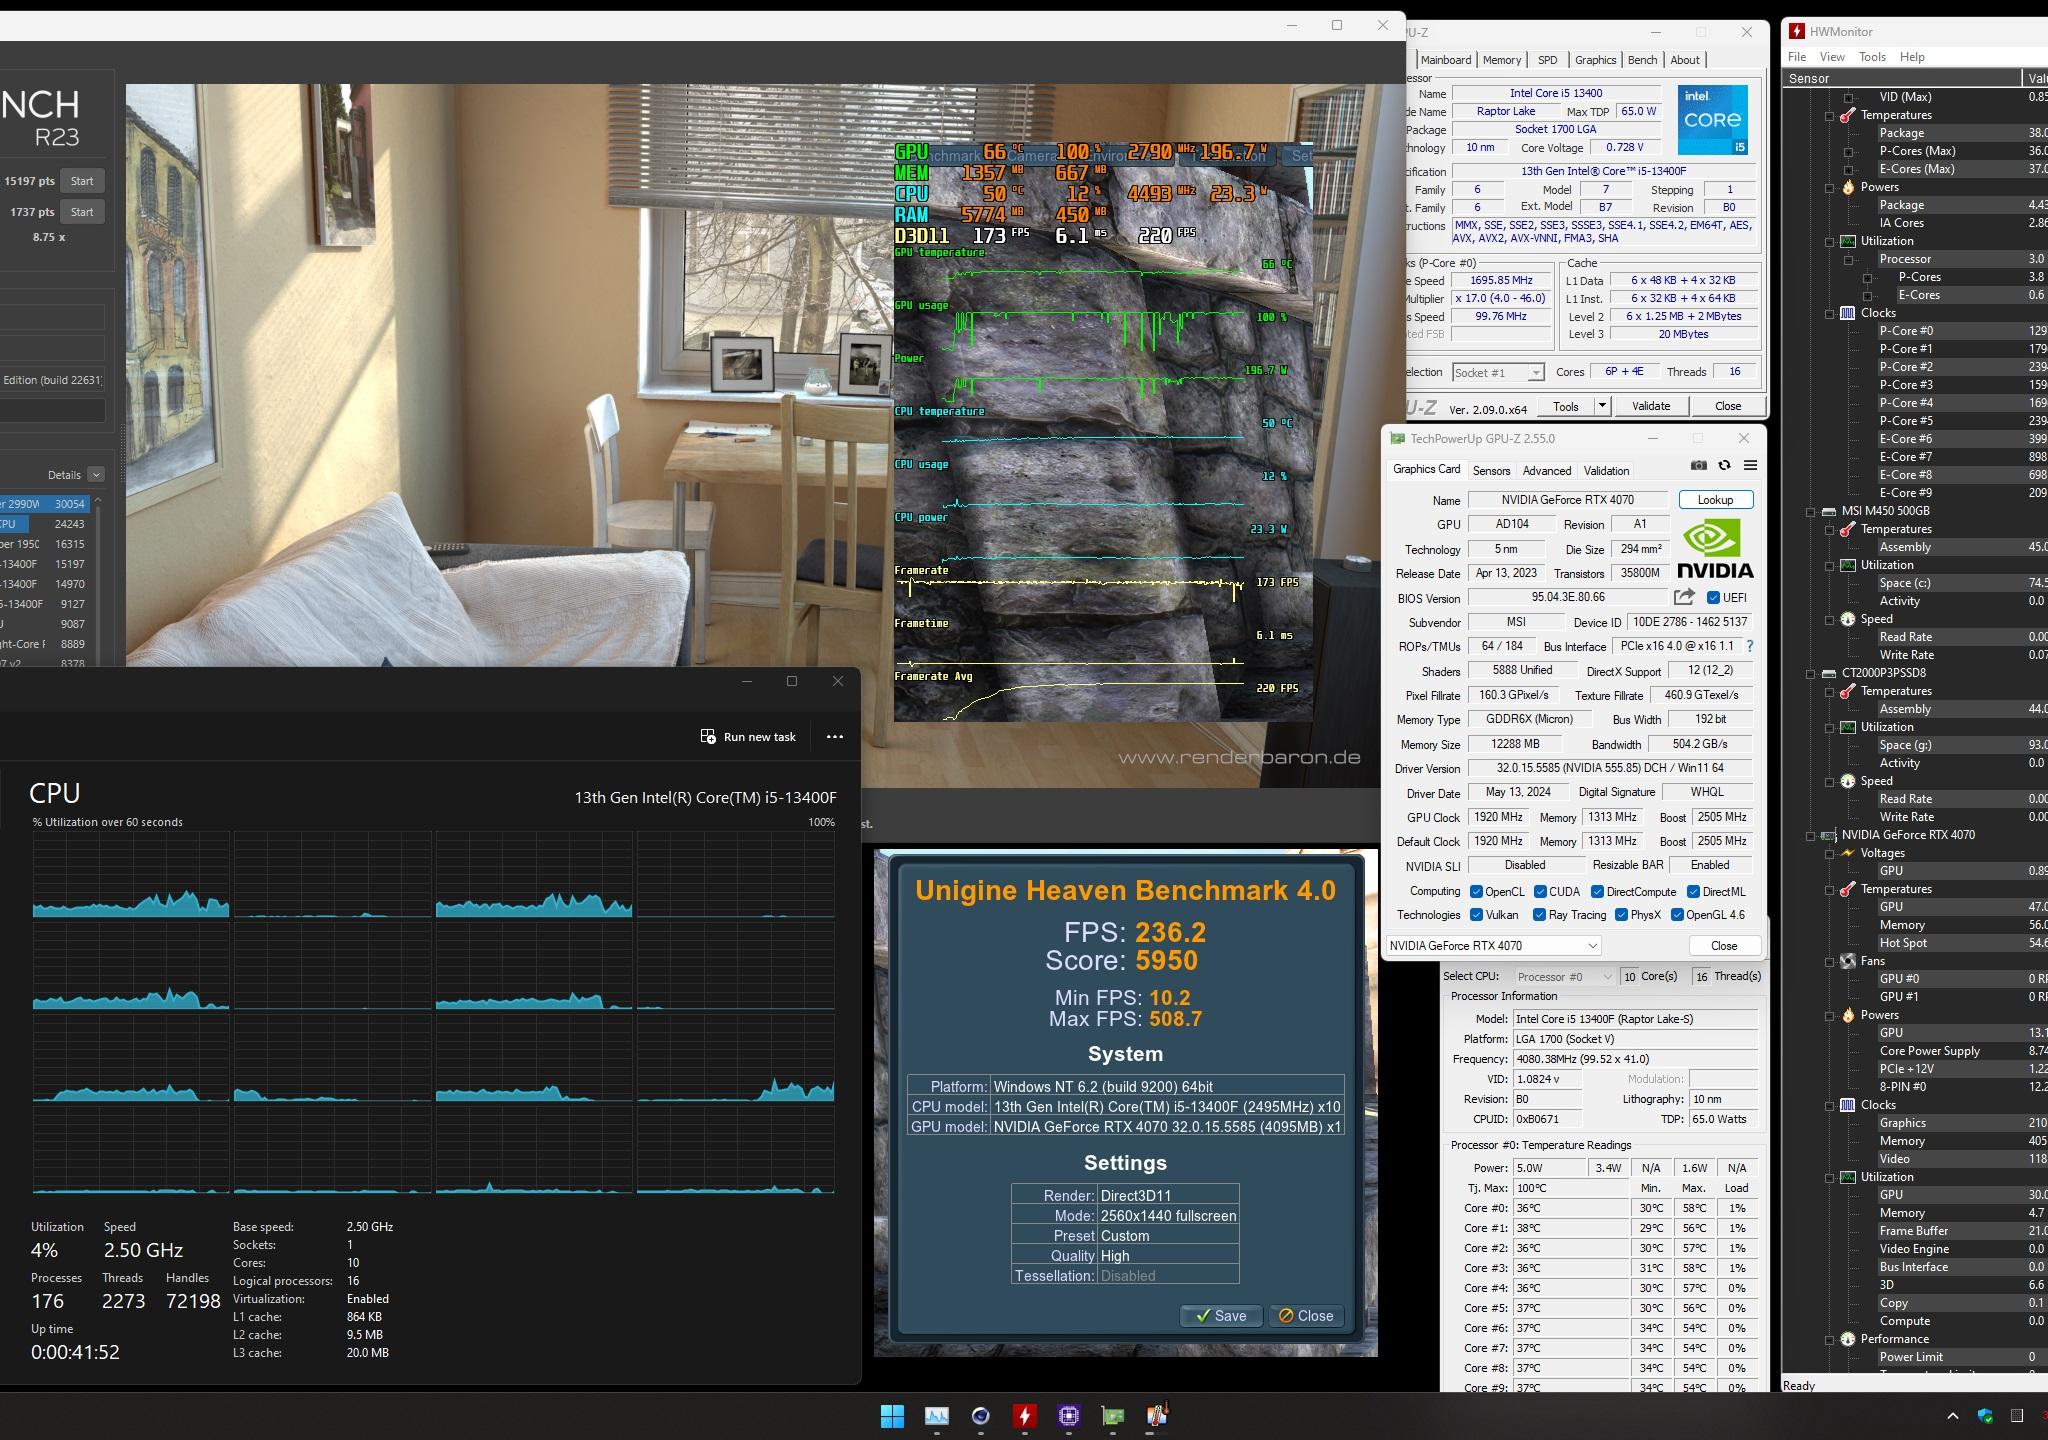Image resolution: width=2048 pixels, height=1440 pixels.
Task: Switch to CPU-Z Bench tab
Action: 1642,60
